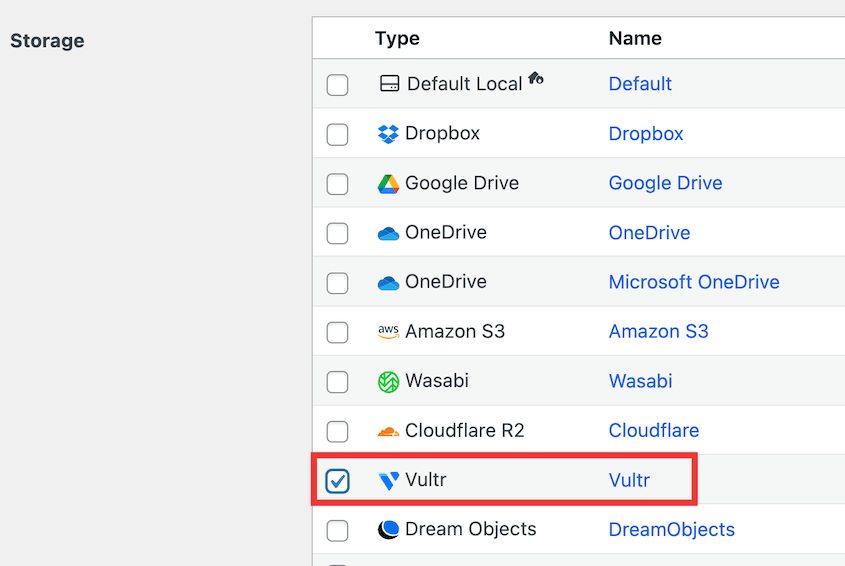Click the Google Drive logo icon

[x=388, y=184]
